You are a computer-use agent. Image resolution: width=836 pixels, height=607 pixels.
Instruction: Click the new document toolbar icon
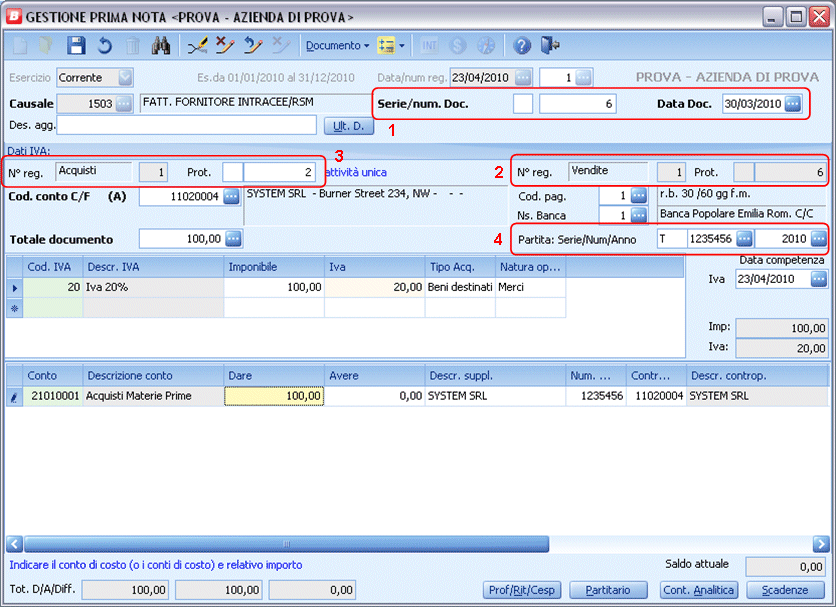tap(20, 46)
